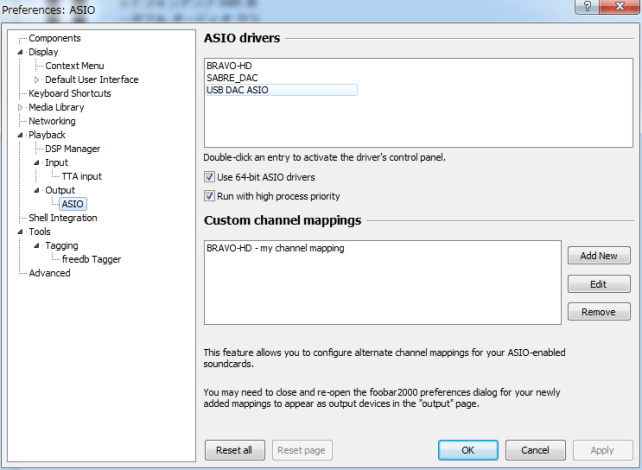The width and height of the screenshot is (642, 470).
Task: Toggle Use 64-bit ASIO drivers checkbox
Action: [x=210, y=177]
